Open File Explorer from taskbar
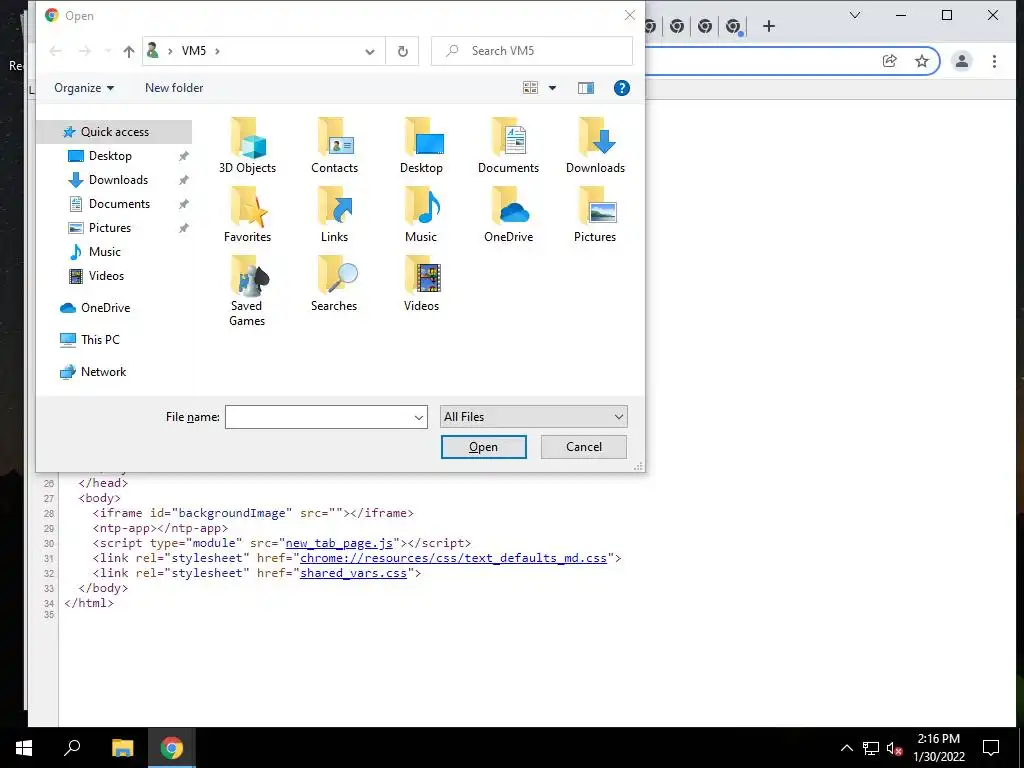 pyautogui.click(x=122, y=748)
